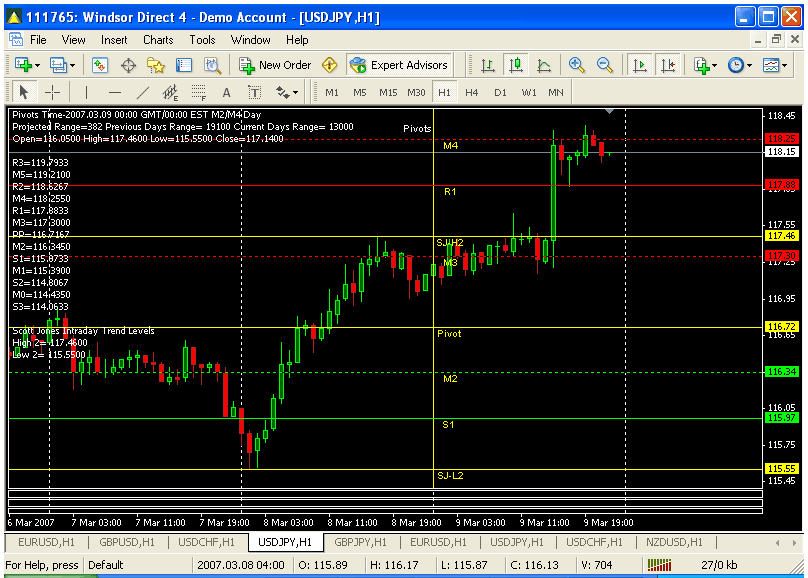Click the Zoom In magnifier icon

(577, 65)
